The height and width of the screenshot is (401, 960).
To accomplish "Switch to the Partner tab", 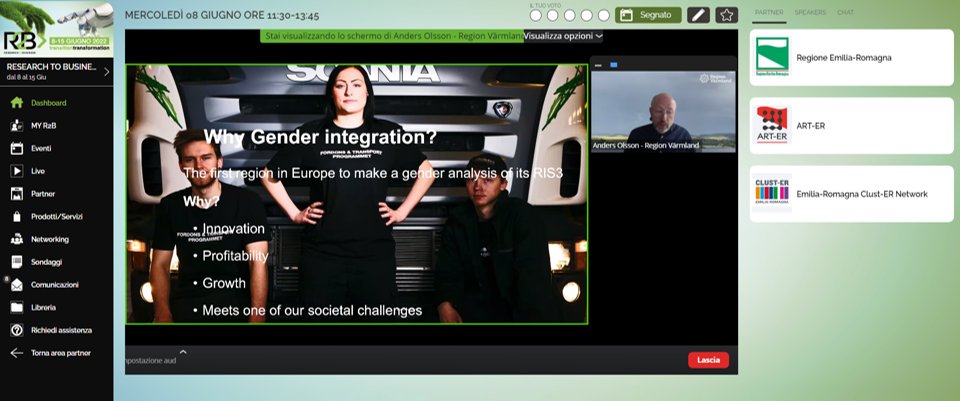I will [x=769, y=12].
